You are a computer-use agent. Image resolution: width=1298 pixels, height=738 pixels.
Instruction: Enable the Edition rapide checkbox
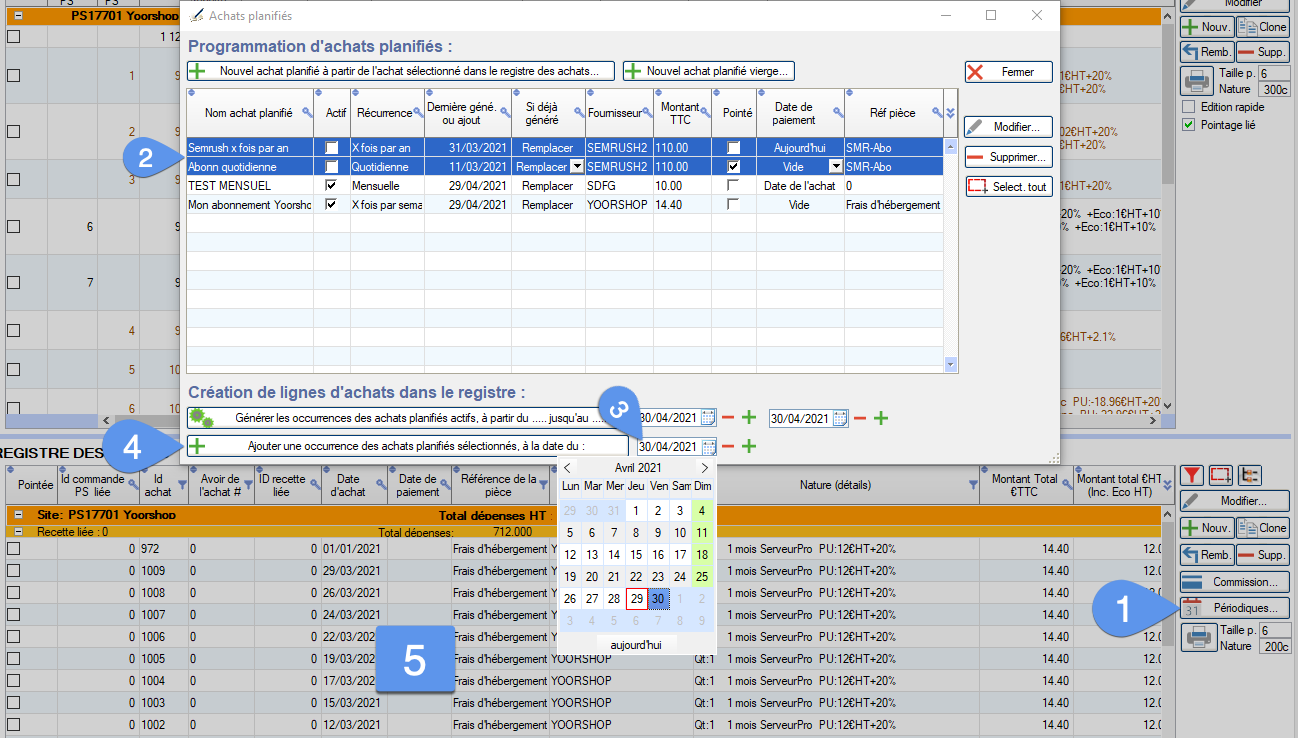click(x=1188, y=107)
